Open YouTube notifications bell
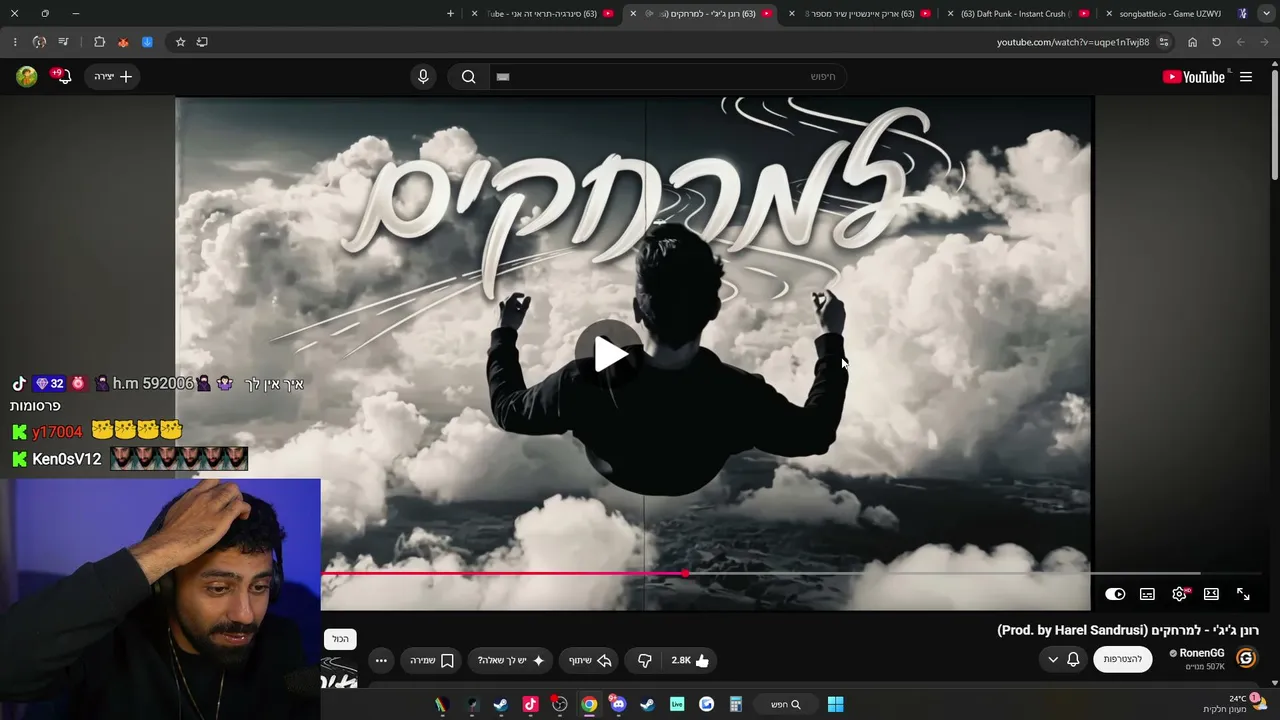Image resolution: width=1280 pixels, height=720 pixels. pos(64,77)
